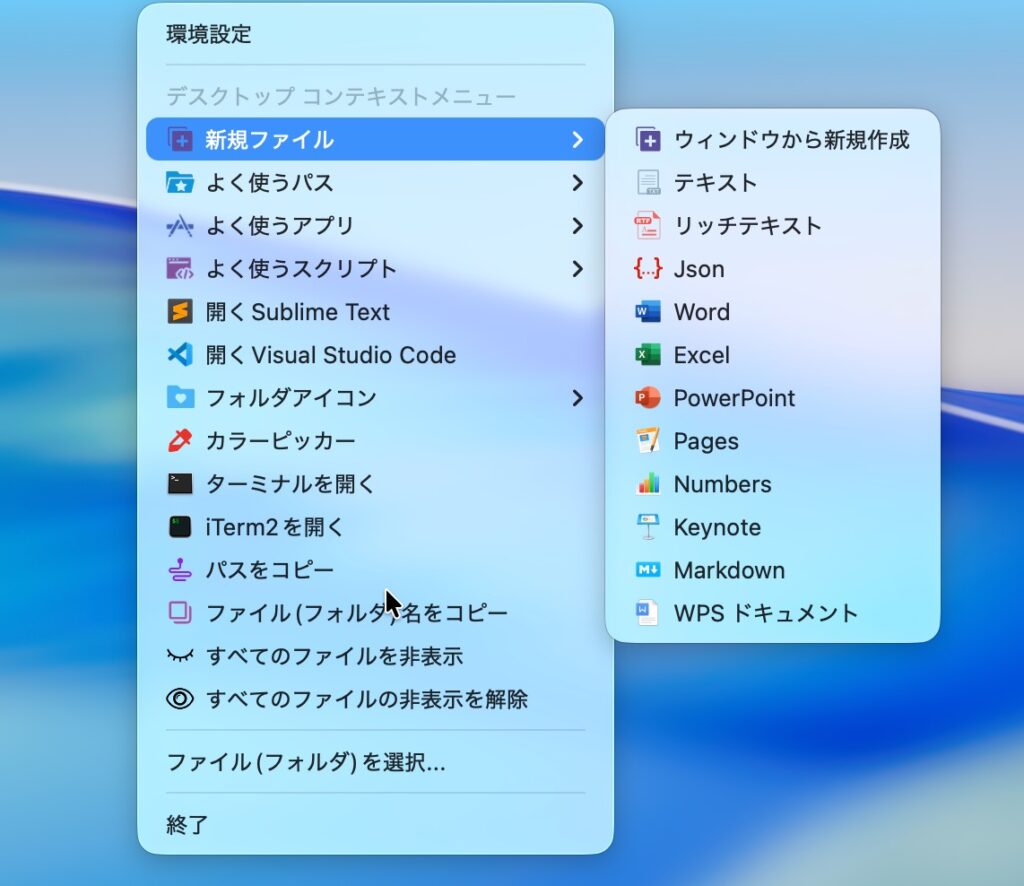Click the Sublime Text icon
This screenshot has width=1024, height=886.
(x=179, y=312)
